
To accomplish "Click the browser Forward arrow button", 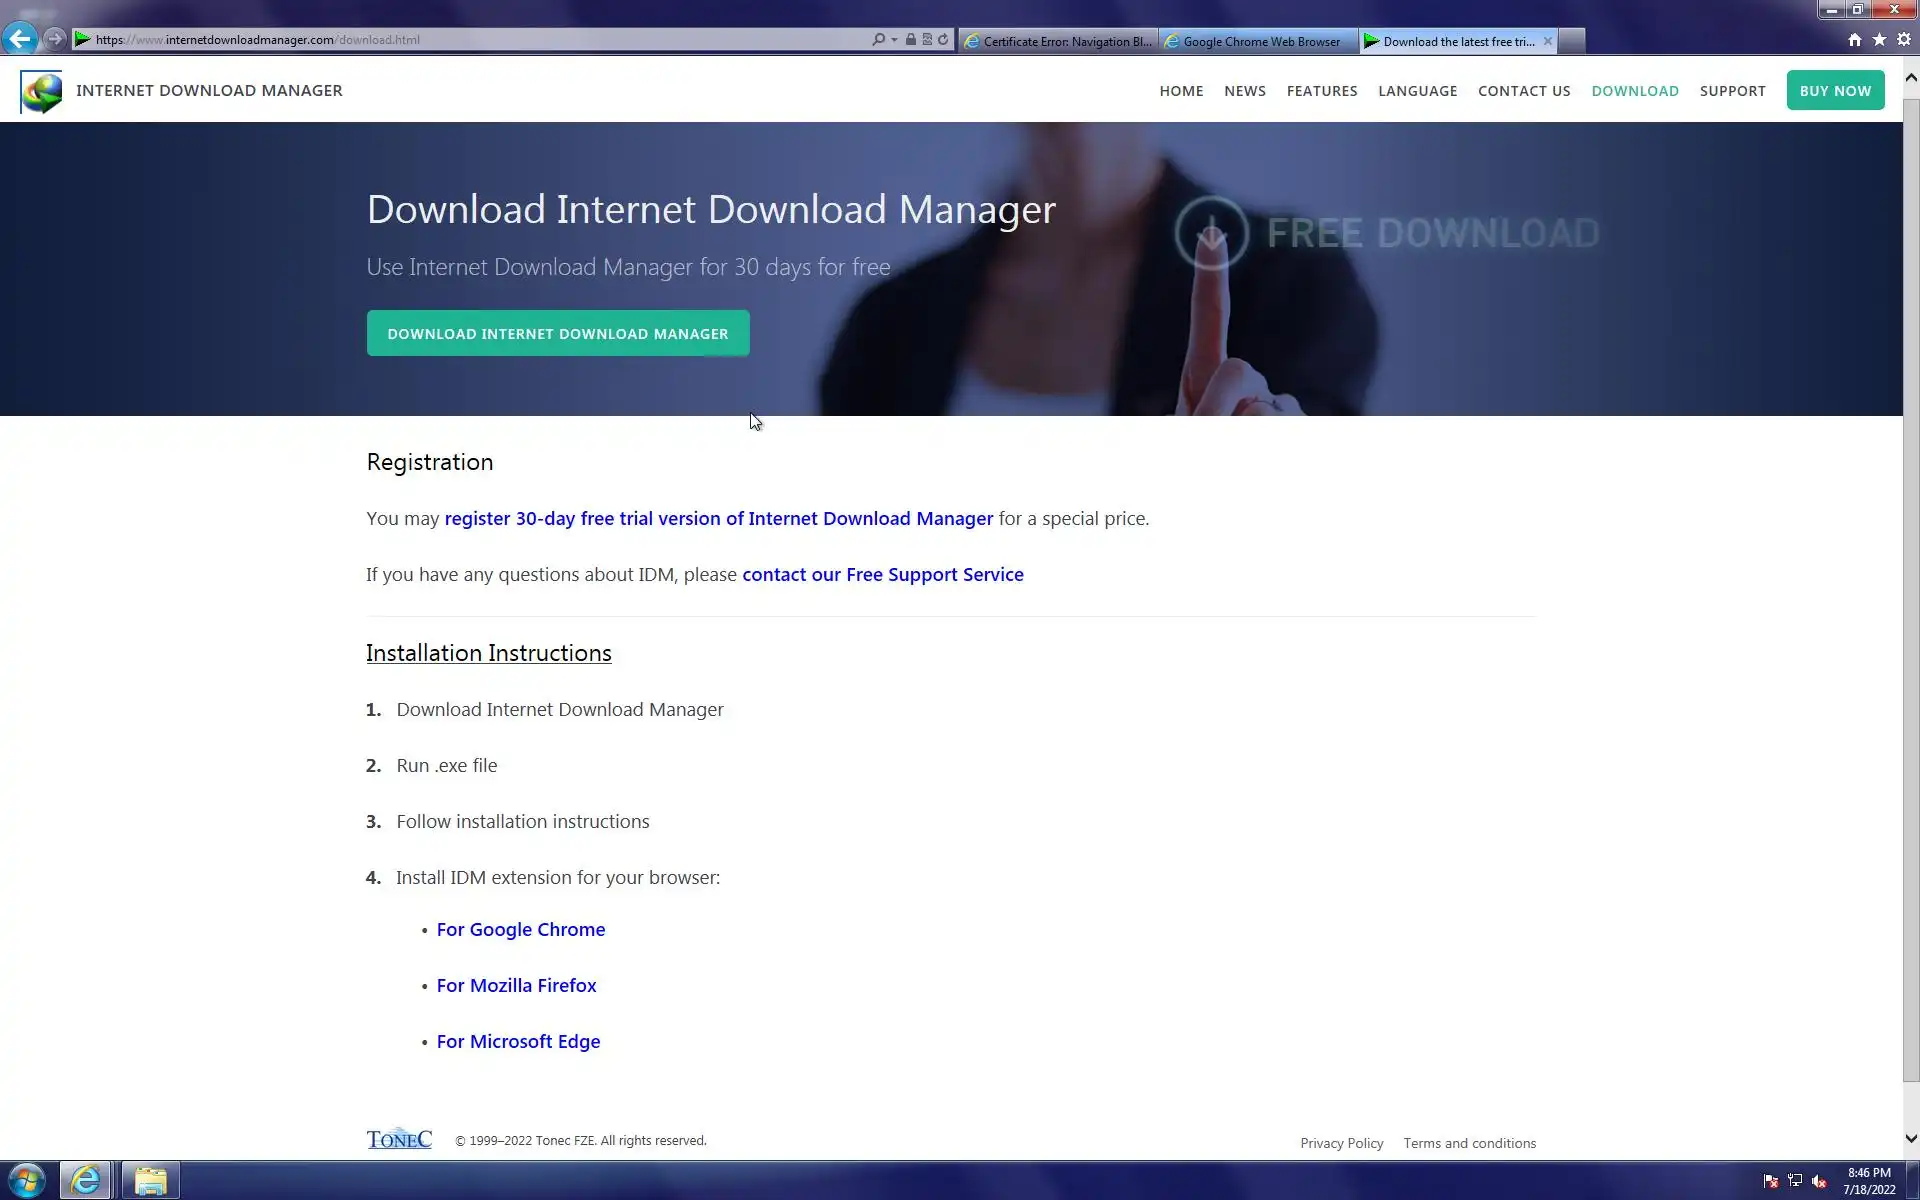I will click(55, 39).
